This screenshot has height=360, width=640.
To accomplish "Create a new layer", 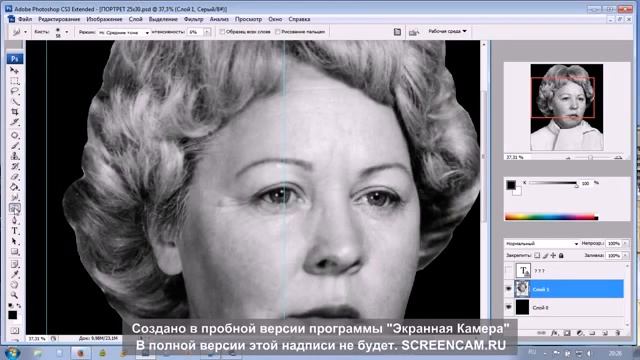I will point(605,333).
